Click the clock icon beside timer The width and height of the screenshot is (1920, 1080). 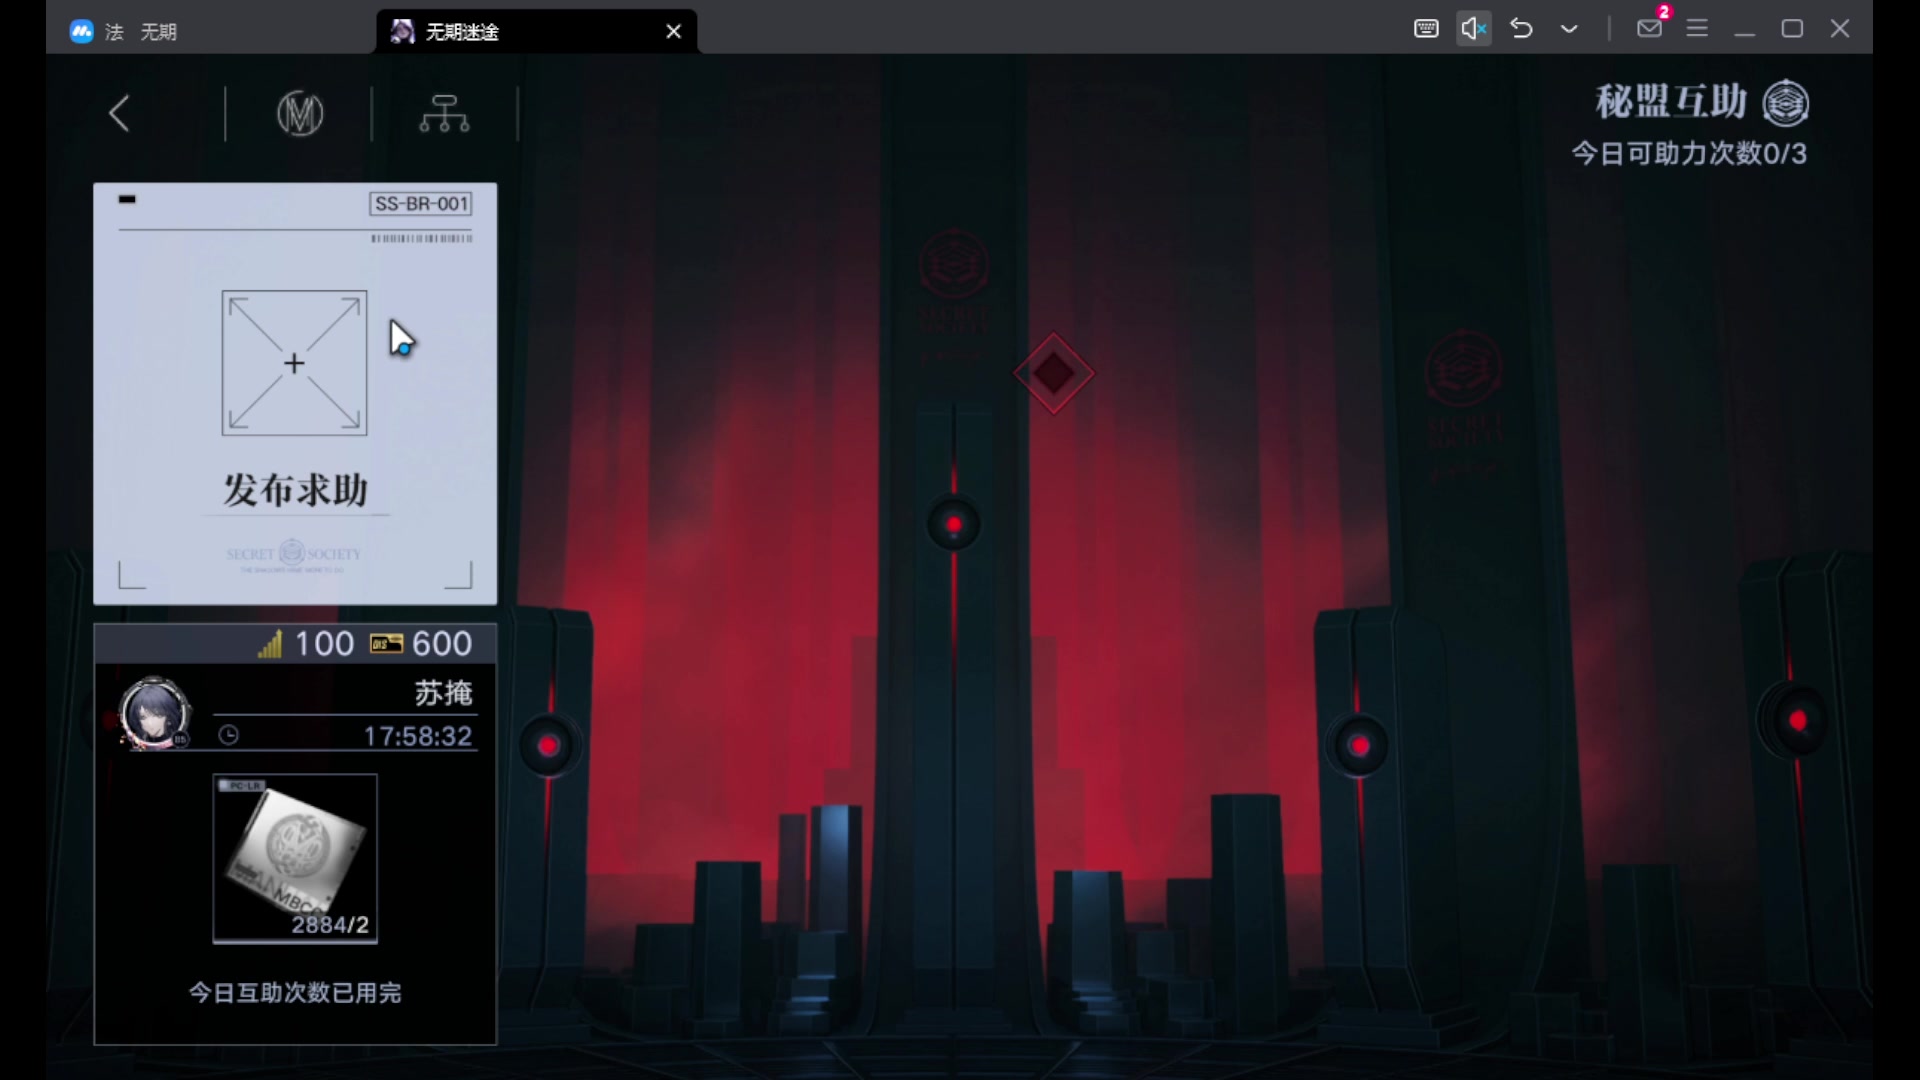coord(229,735)
